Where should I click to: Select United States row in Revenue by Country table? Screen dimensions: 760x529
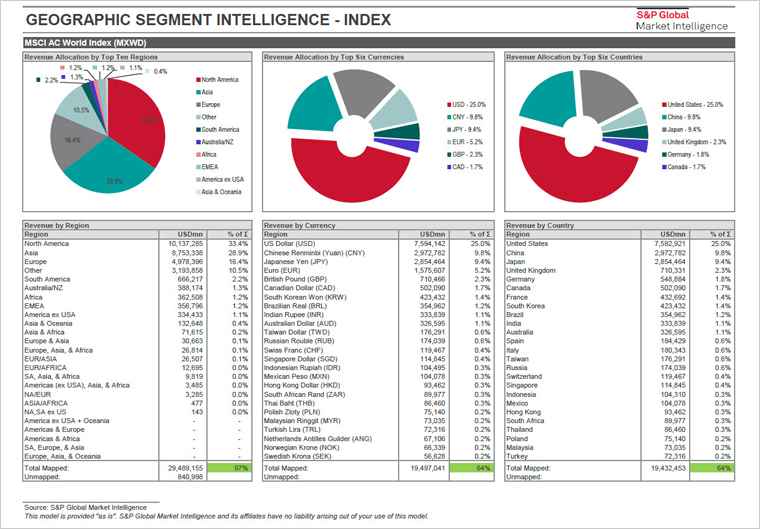coord(619,244)
